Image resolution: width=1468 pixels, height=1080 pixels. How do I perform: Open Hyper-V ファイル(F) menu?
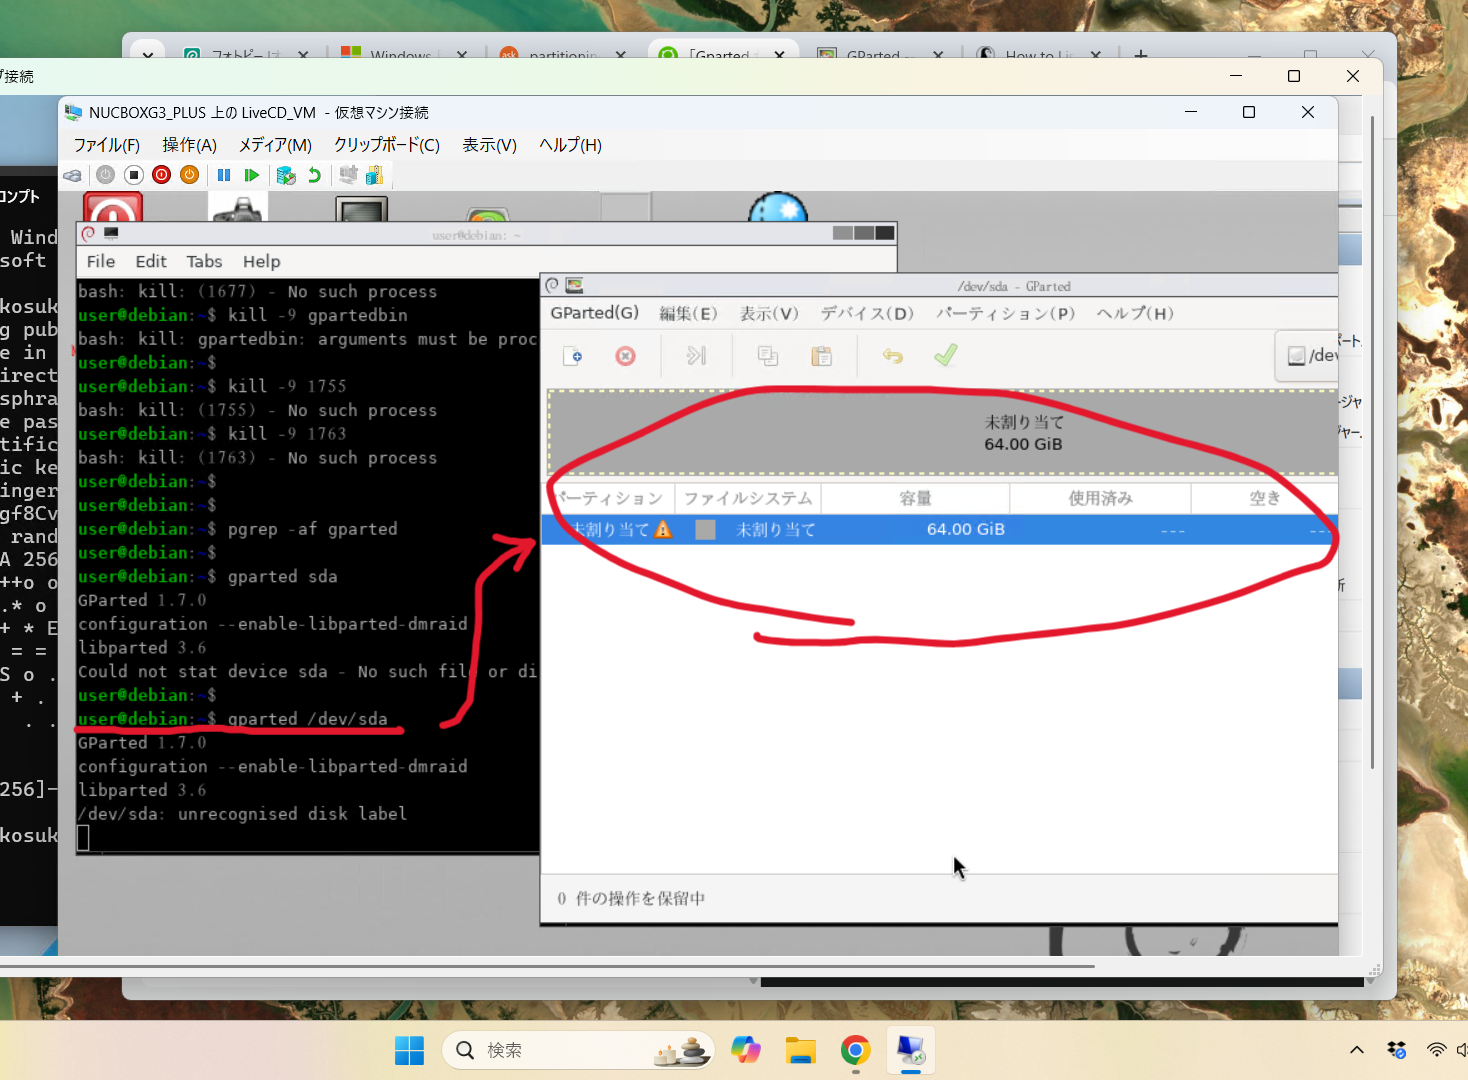click(x=107, y=145)
